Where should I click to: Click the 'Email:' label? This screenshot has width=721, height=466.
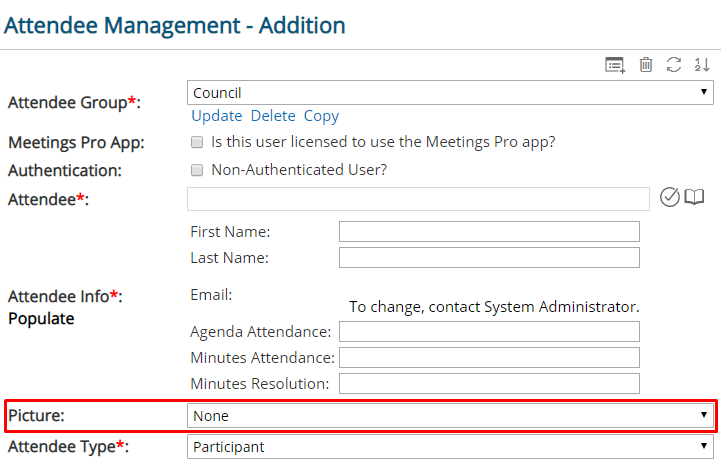(212, 295)
